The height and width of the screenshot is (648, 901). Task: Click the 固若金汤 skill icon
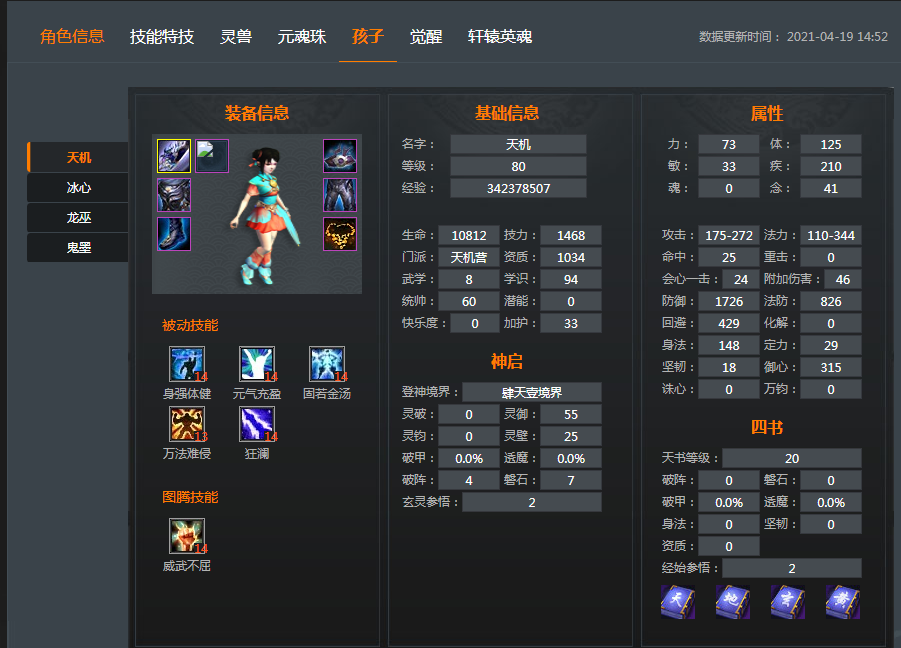click(x=327, y=364)
